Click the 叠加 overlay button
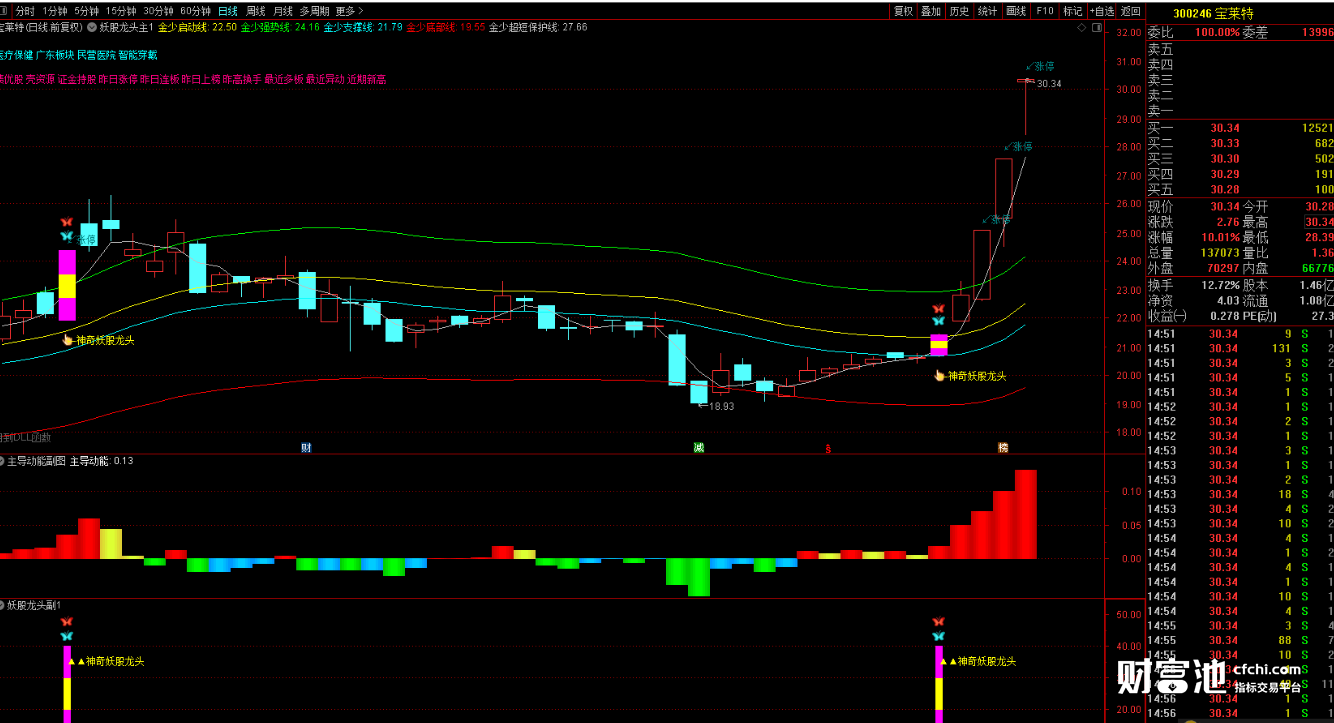 [x=931, y=11]
